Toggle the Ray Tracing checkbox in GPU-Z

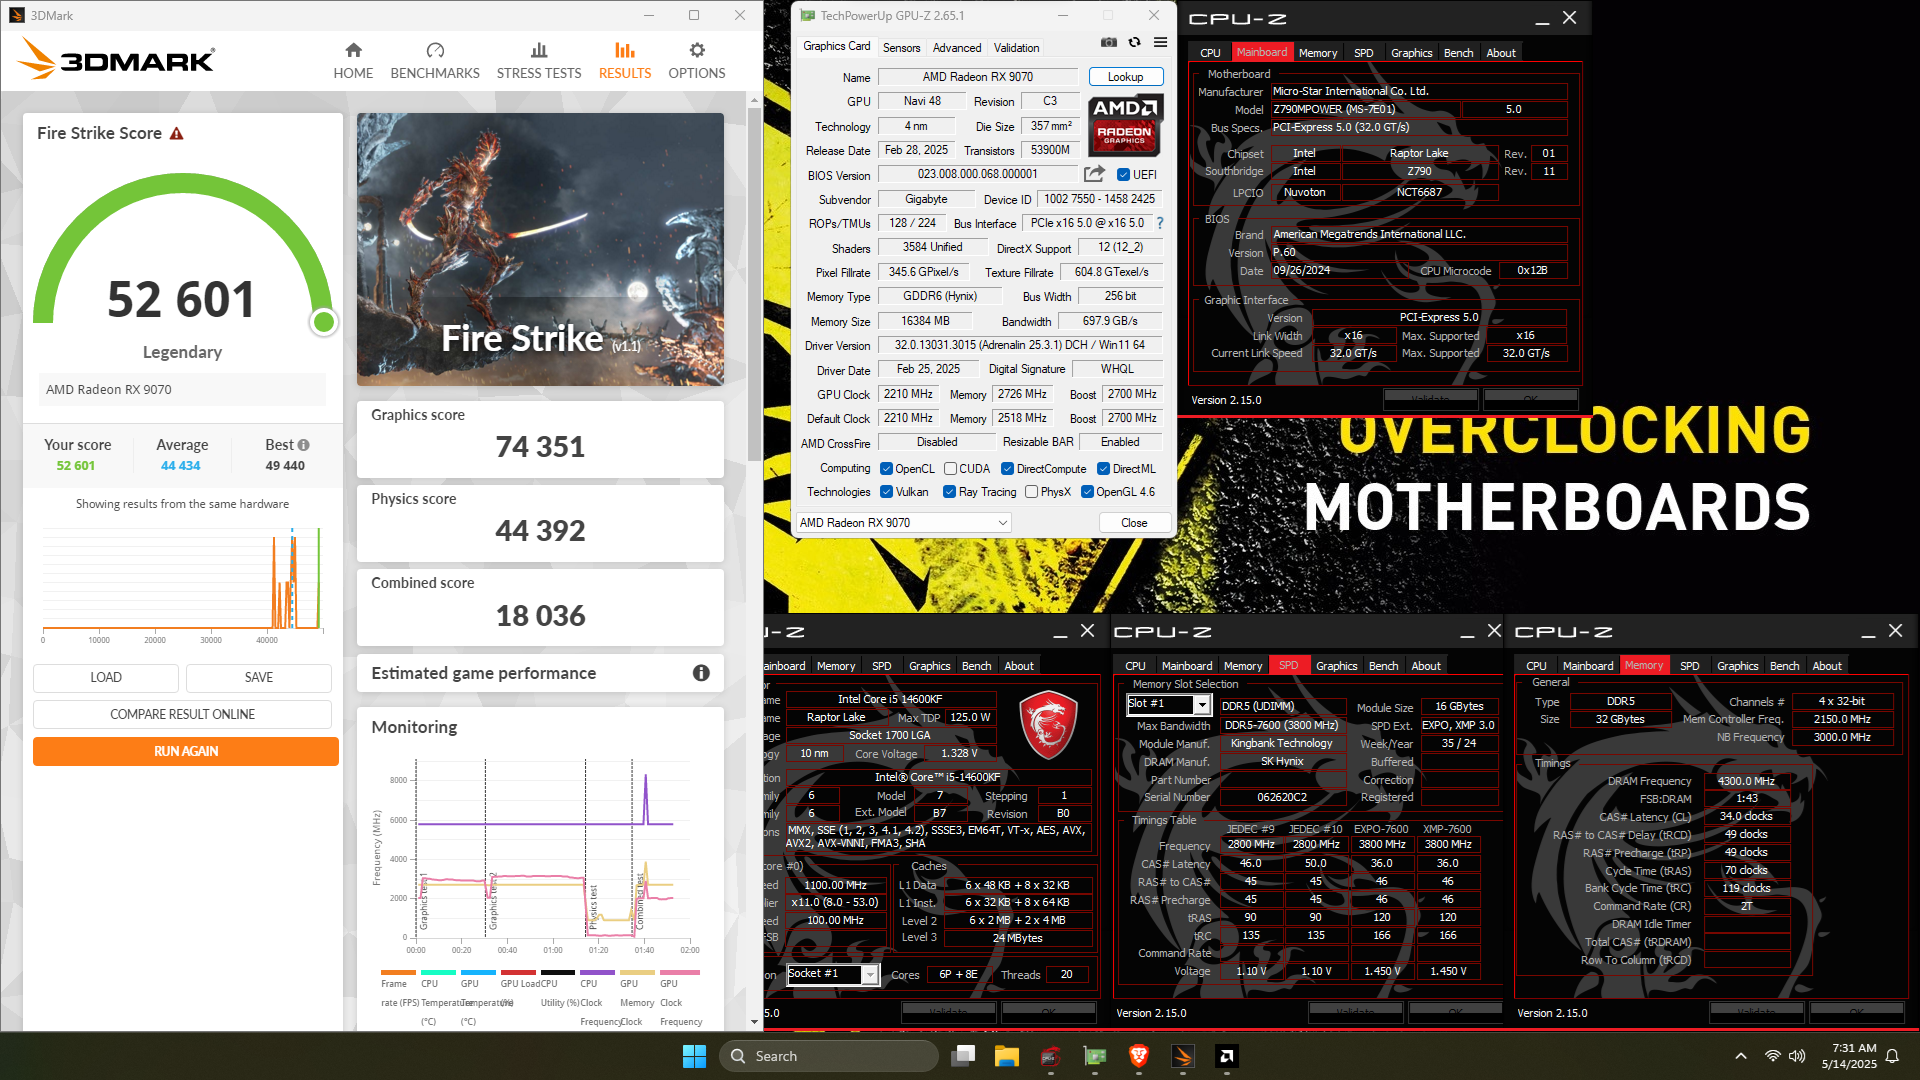950,492
